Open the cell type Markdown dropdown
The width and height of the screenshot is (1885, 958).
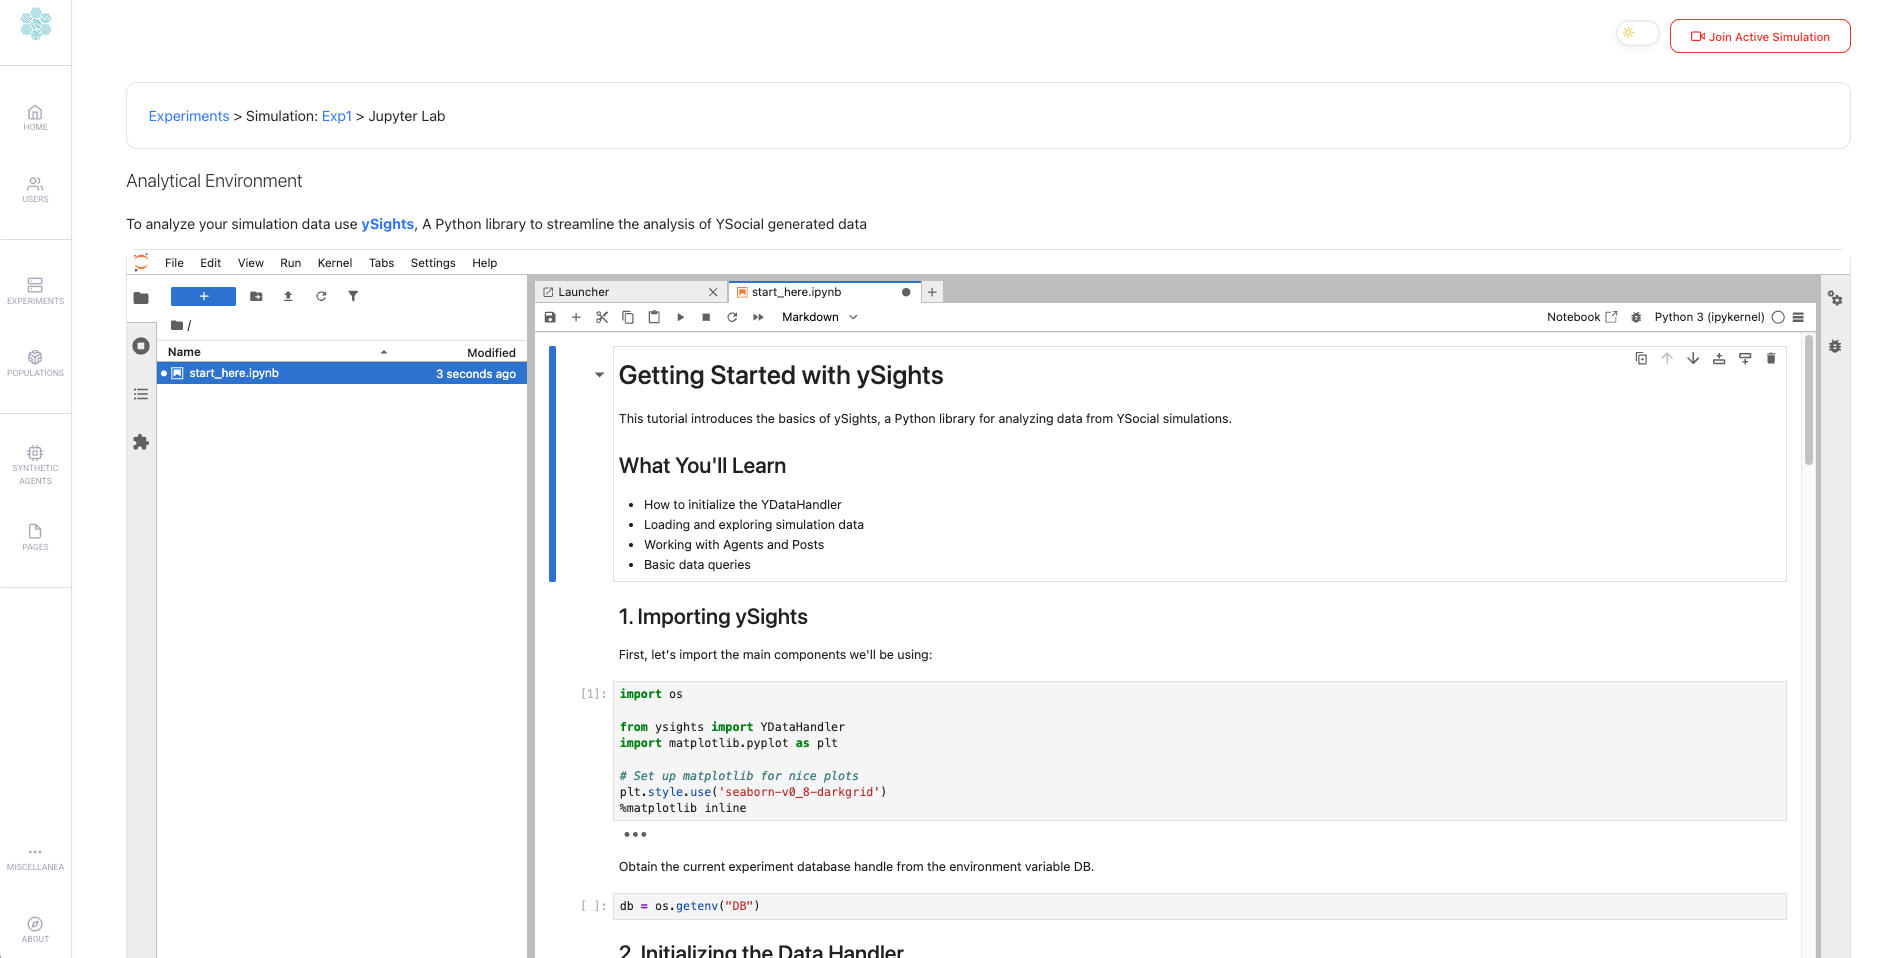click(819, 317)
